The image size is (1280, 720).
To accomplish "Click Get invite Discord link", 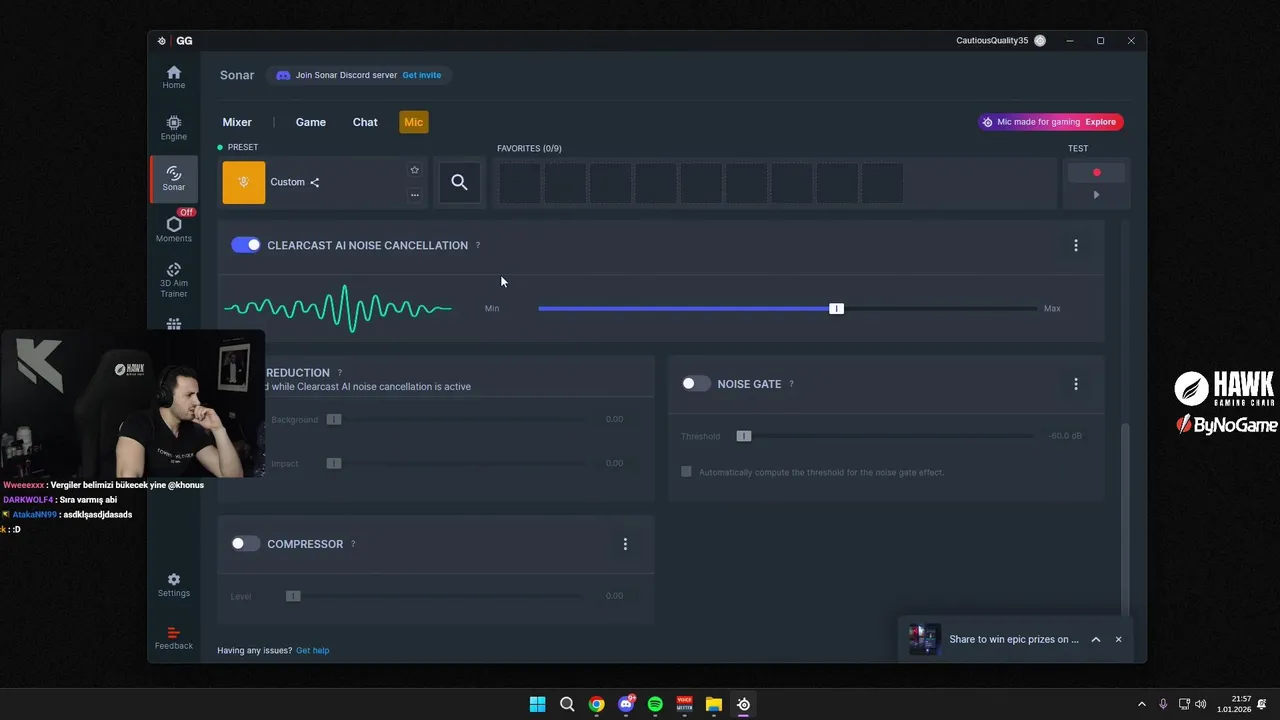I will [422, 75].
